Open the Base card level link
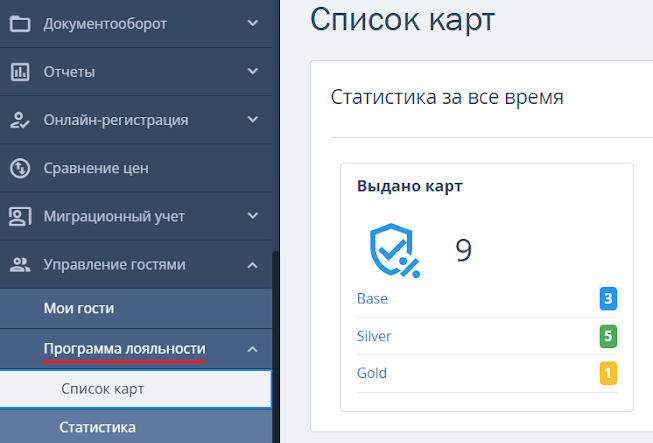 (372, 298)
